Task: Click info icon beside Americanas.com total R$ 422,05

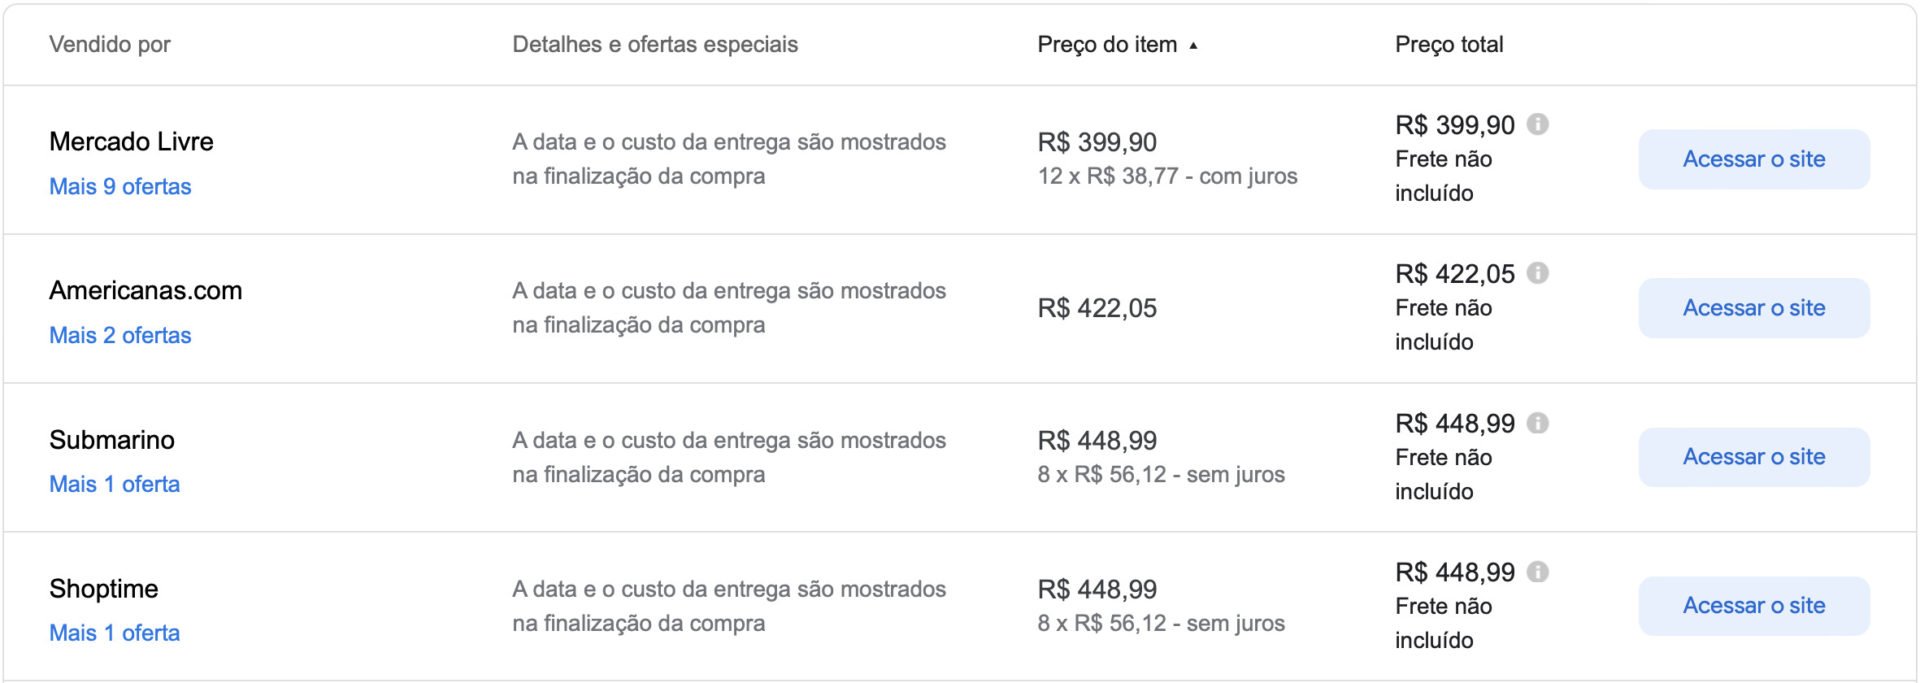Action: pyautogui.click(x=1538, y=273)
